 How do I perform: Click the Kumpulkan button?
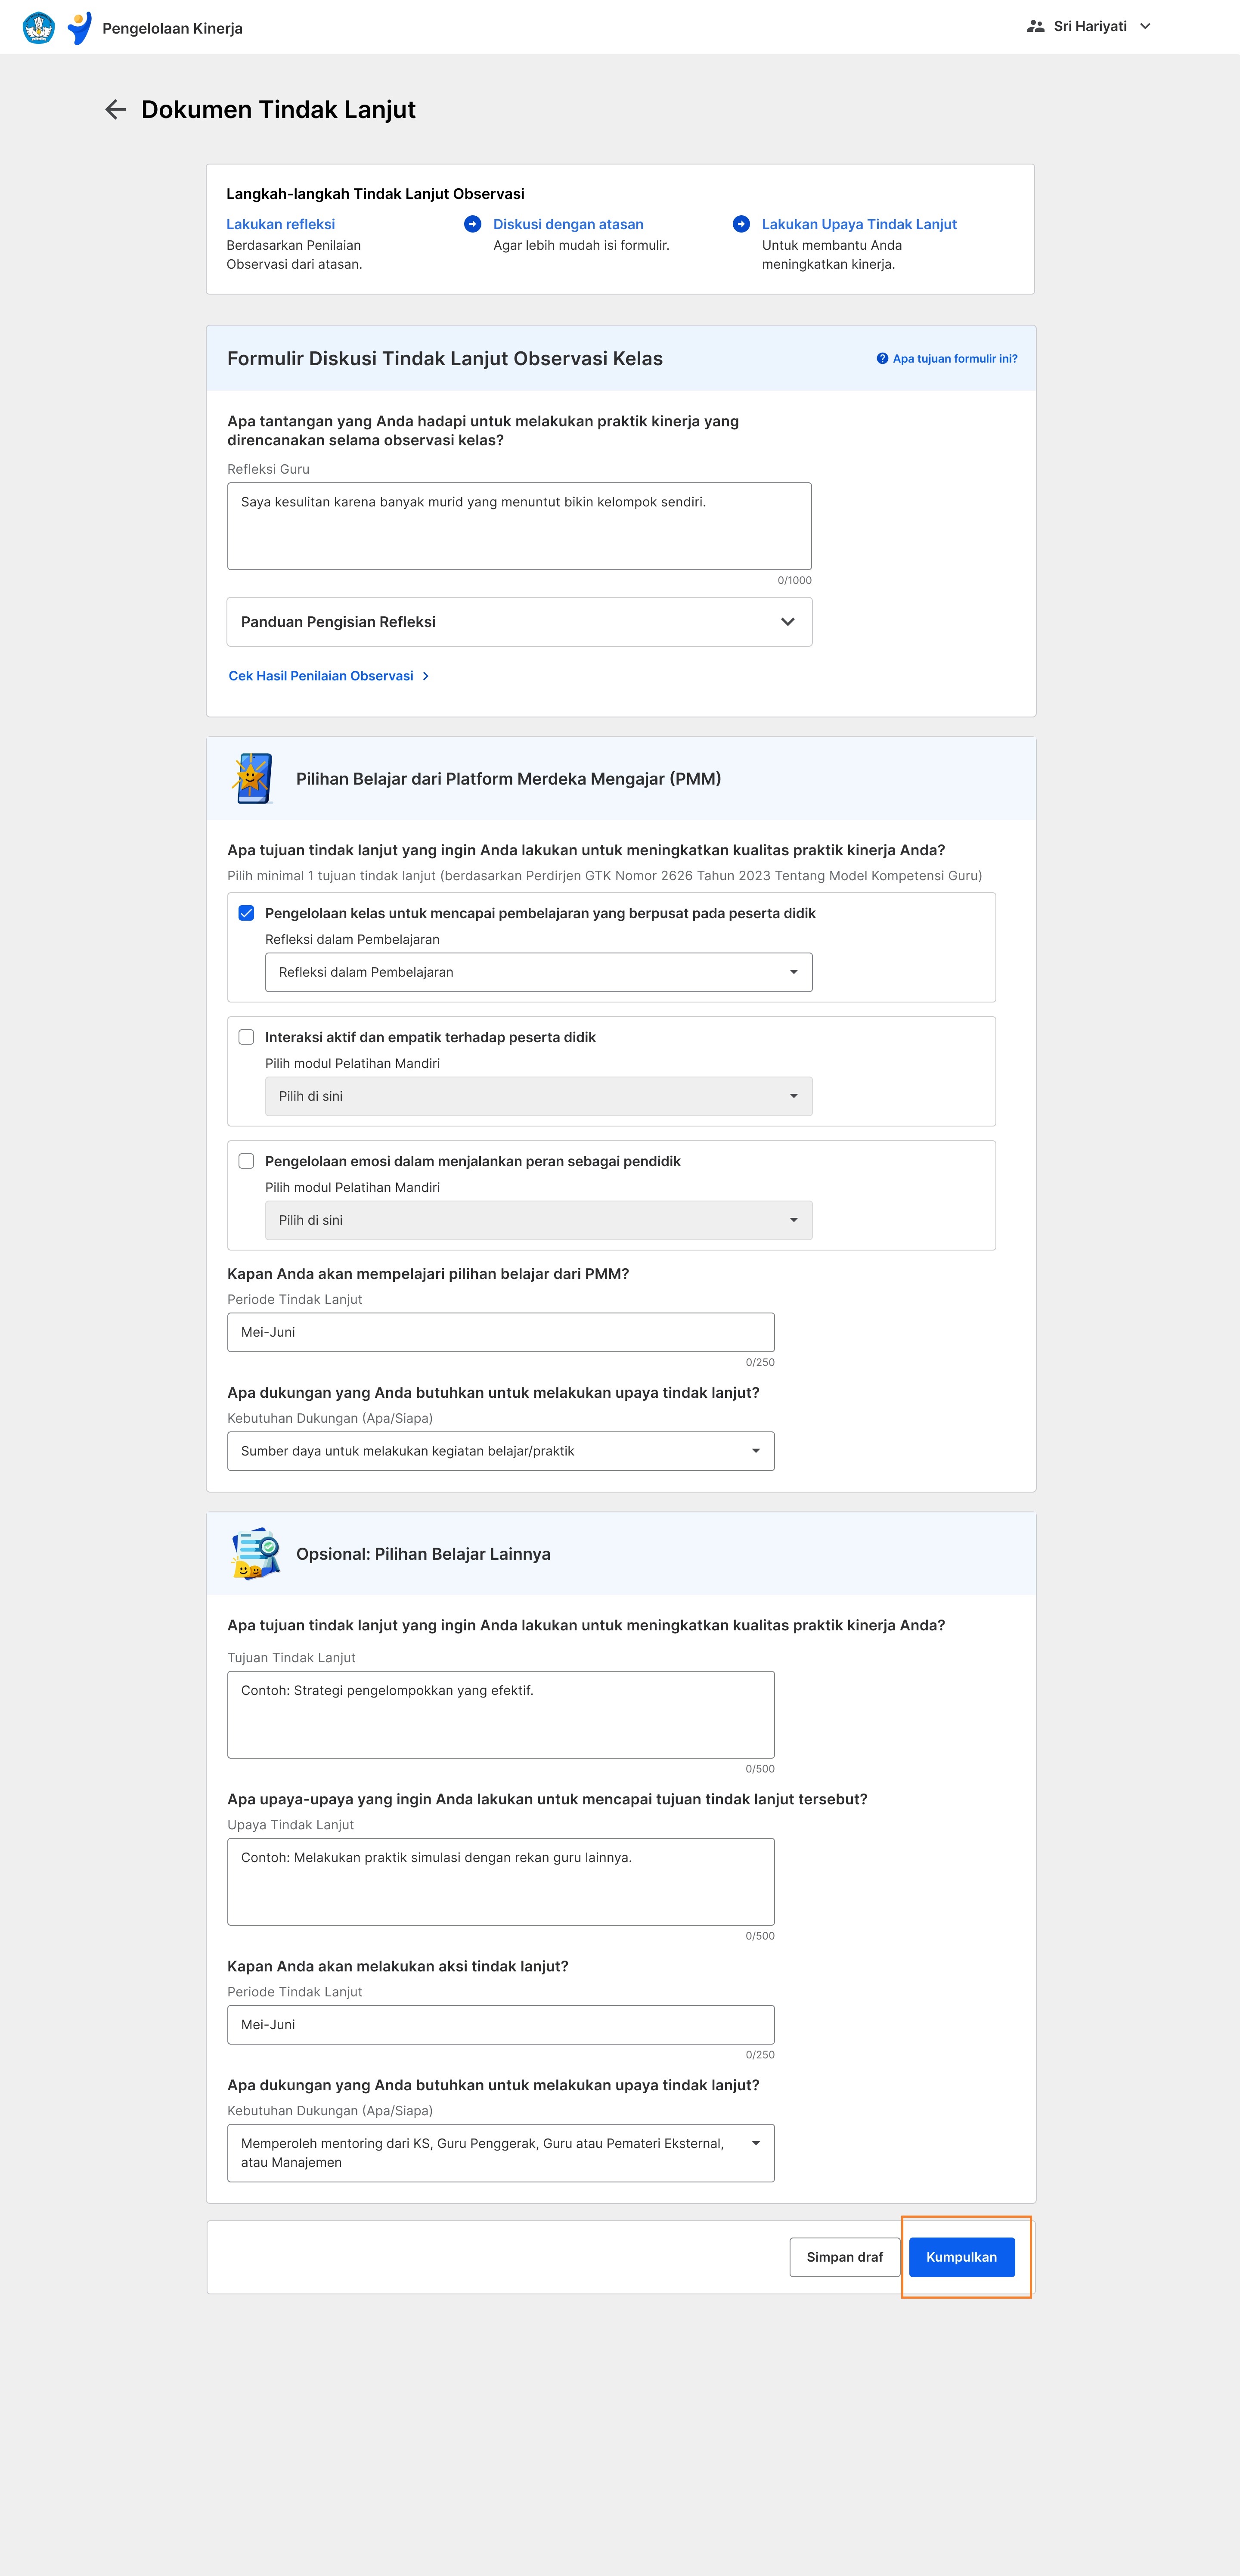tap(961, 2257)
